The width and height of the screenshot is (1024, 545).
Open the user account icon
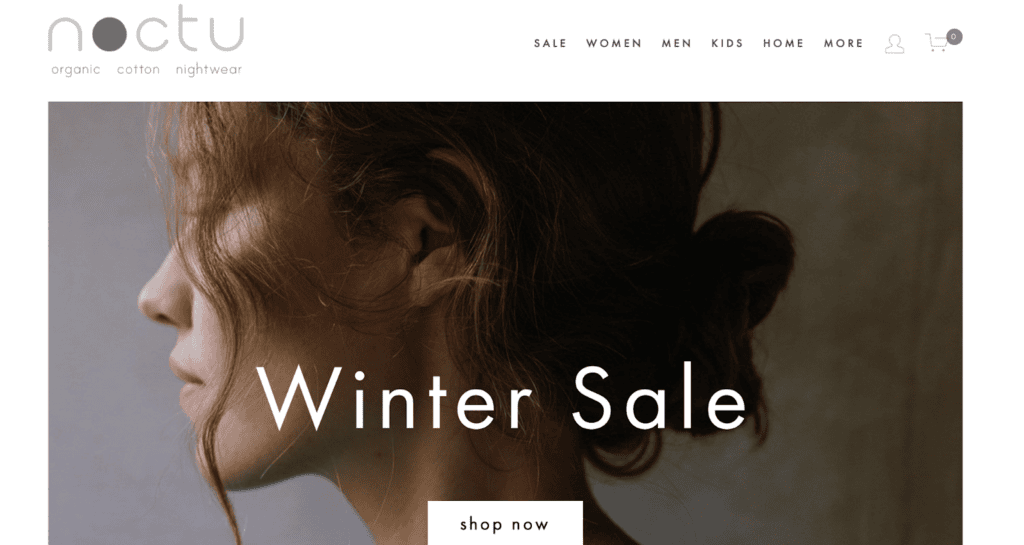(894, 44)
